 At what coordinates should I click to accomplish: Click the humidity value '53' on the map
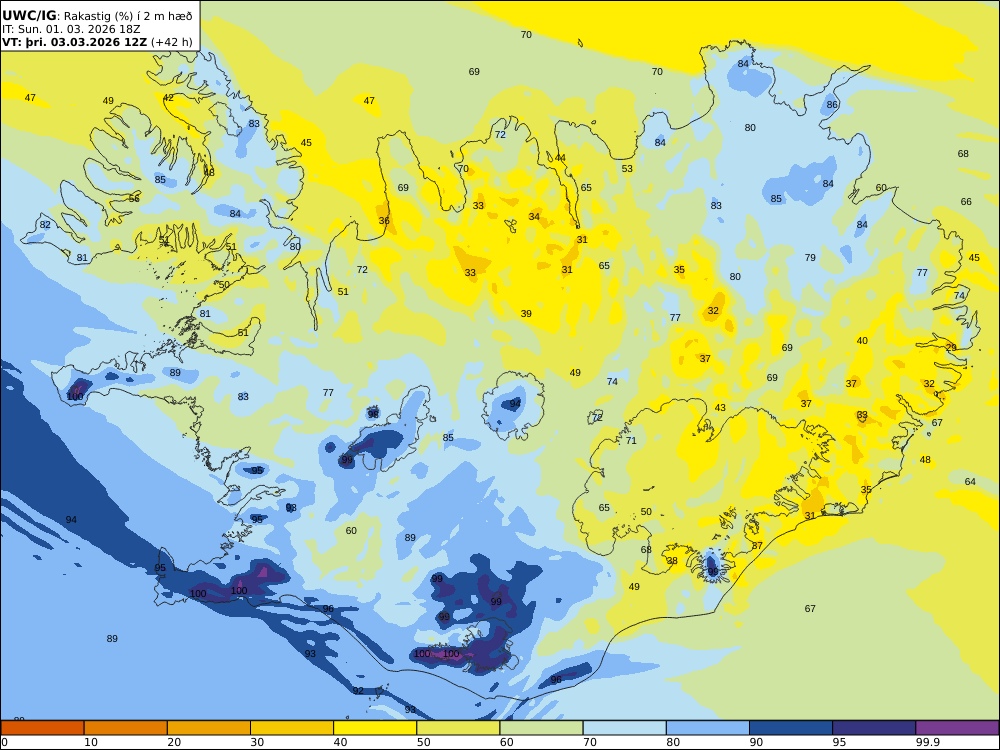627,168
